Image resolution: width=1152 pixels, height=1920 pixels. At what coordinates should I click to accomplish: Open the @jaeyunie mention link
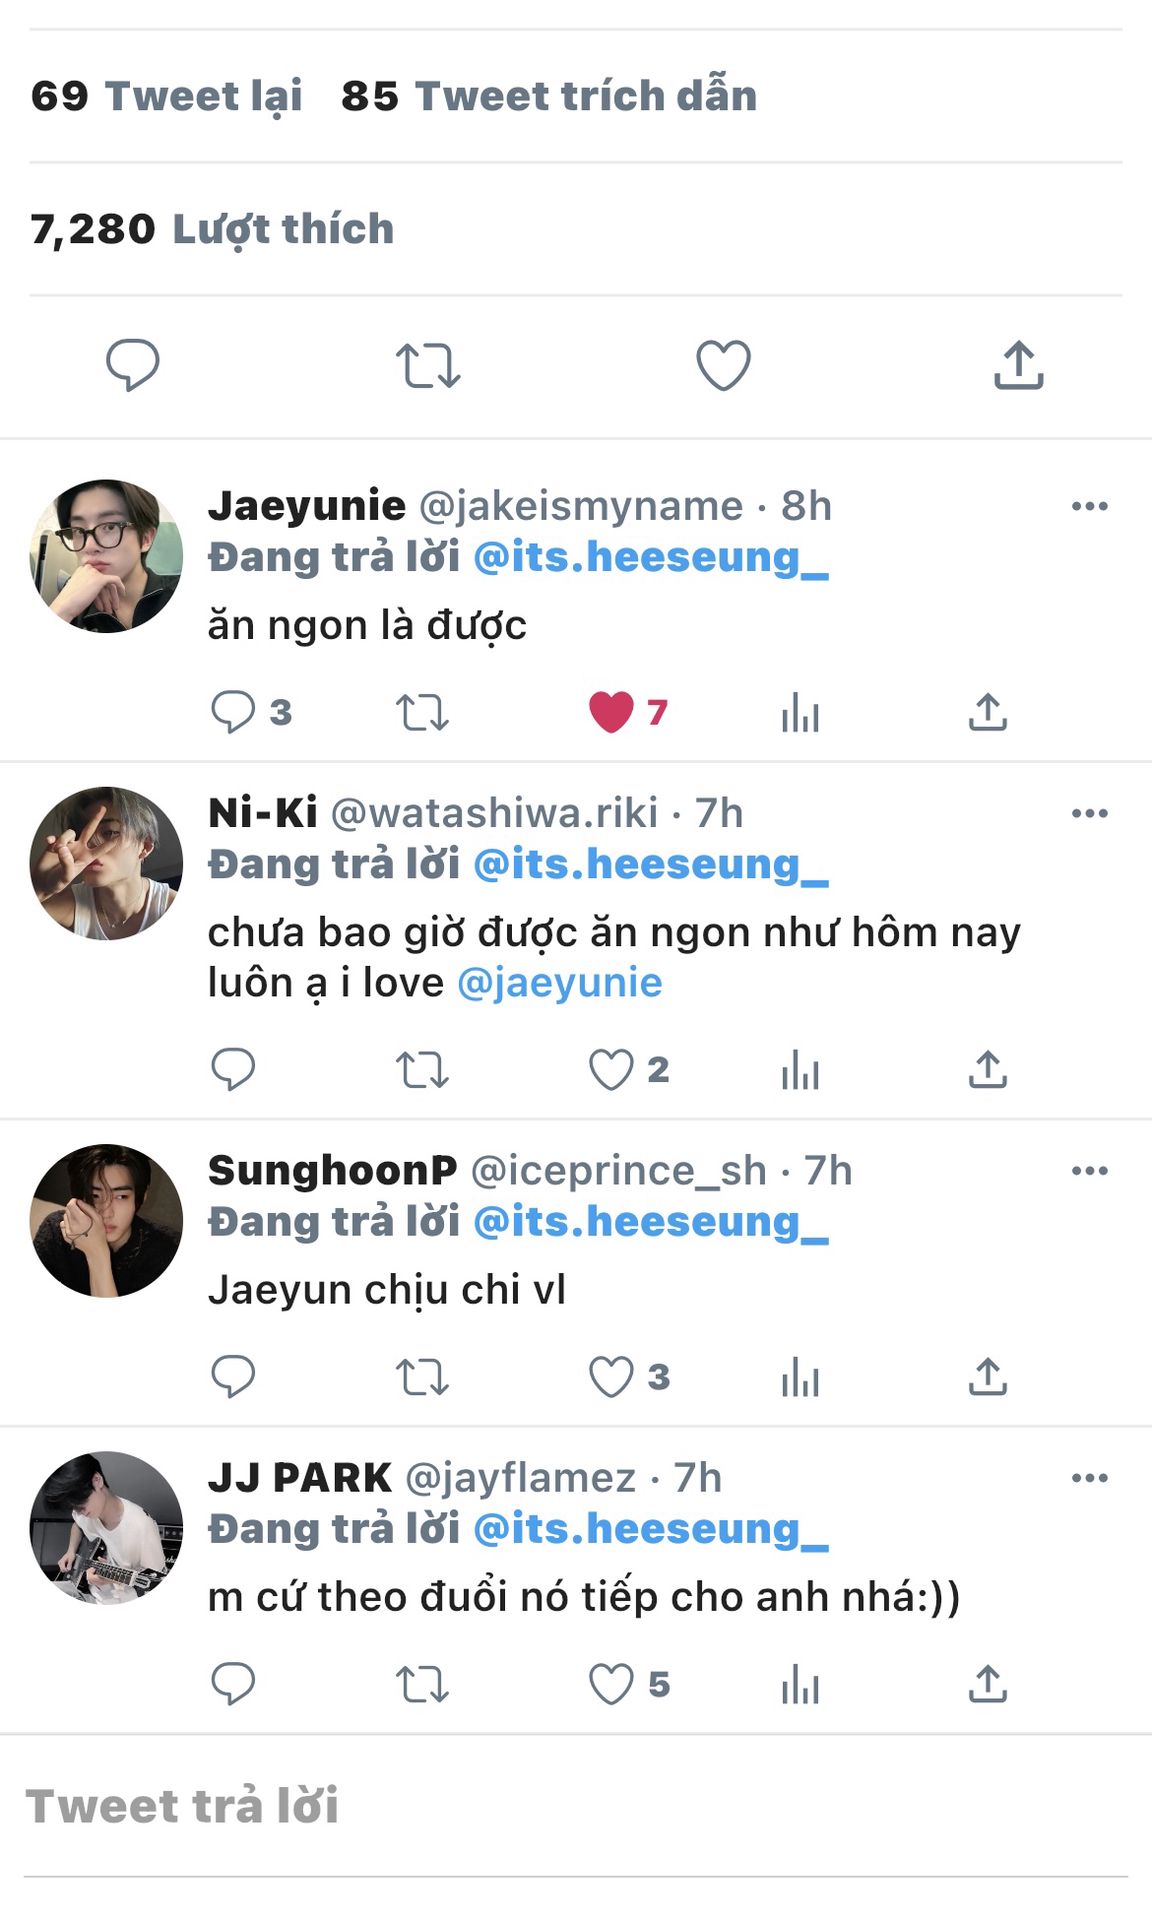pyautogui.click(x=559, y=983)
